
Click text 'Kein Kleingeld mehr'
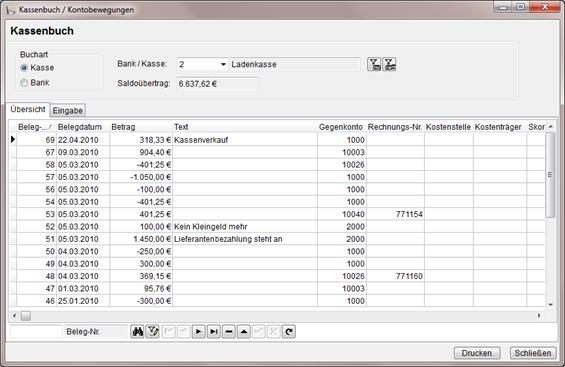pyautogui.click(x=210, y=227)
